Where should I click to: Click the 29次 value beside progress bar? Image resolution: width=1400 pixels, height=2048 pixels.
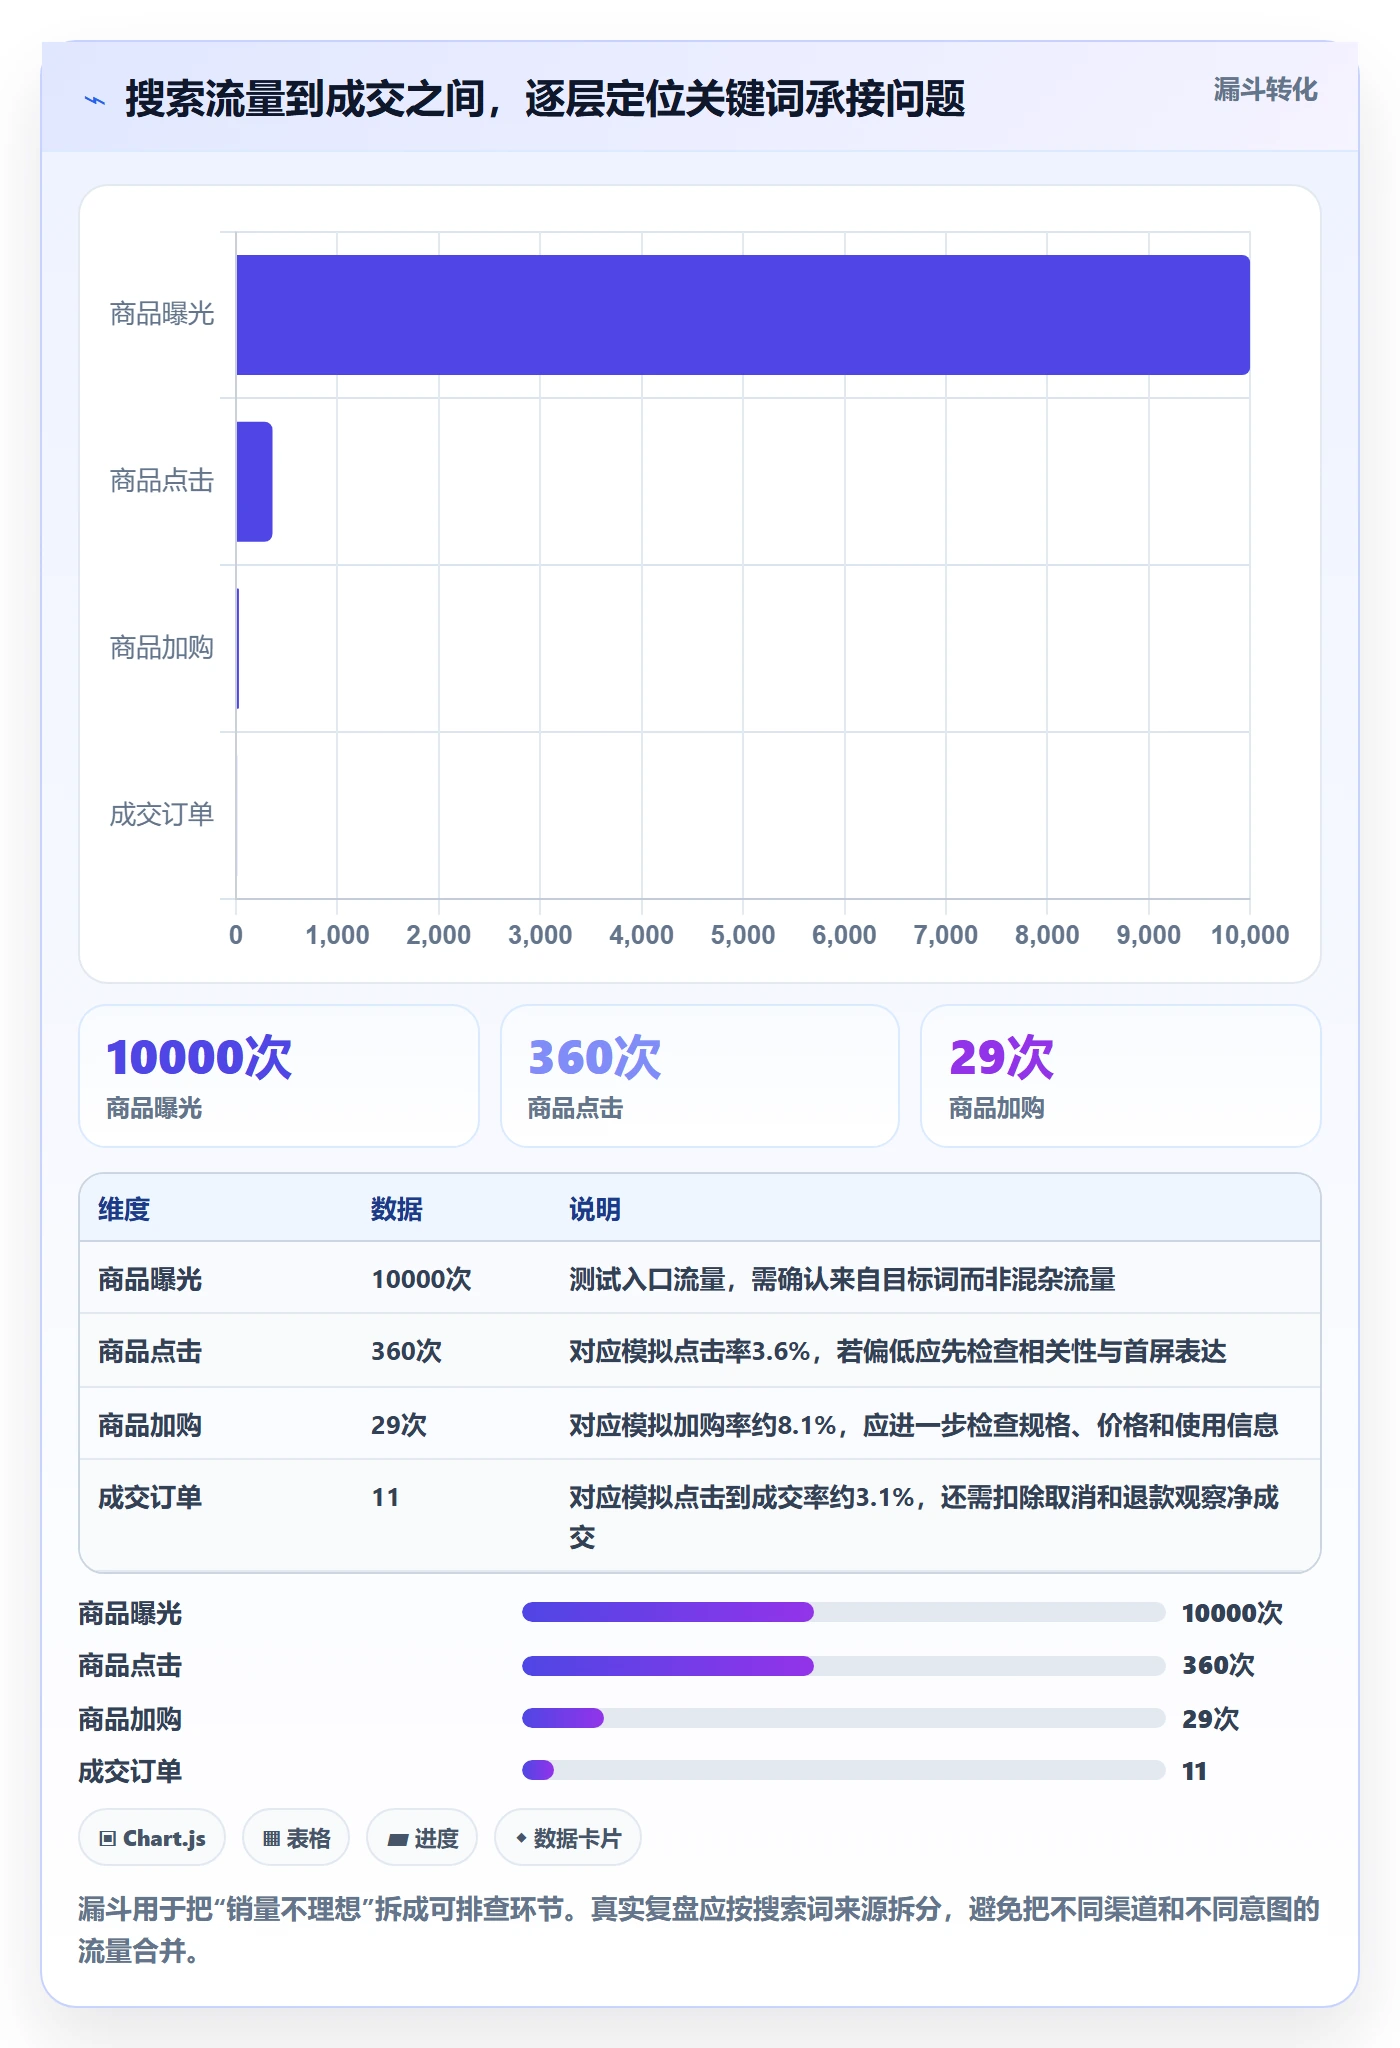(1210, 1719)
